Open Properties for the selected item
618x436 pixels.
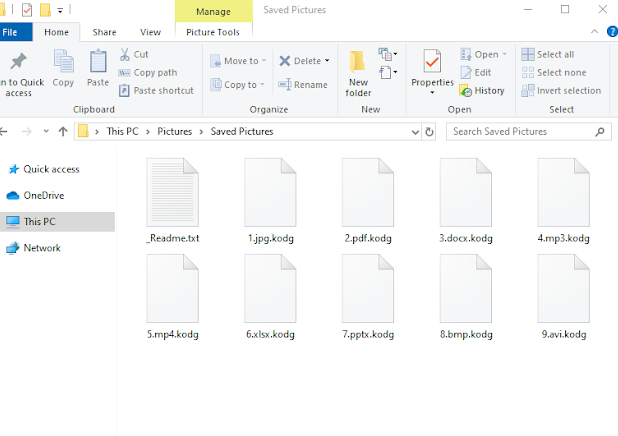[x=432, y=69]
